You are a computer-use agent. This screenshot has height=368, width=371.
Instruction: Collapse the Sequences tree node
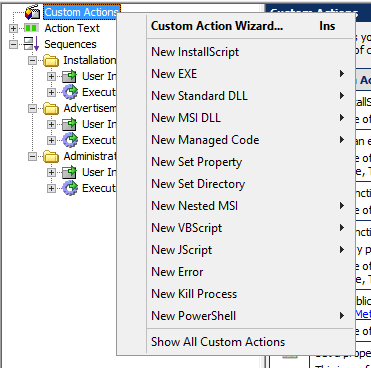coord(13,44)
